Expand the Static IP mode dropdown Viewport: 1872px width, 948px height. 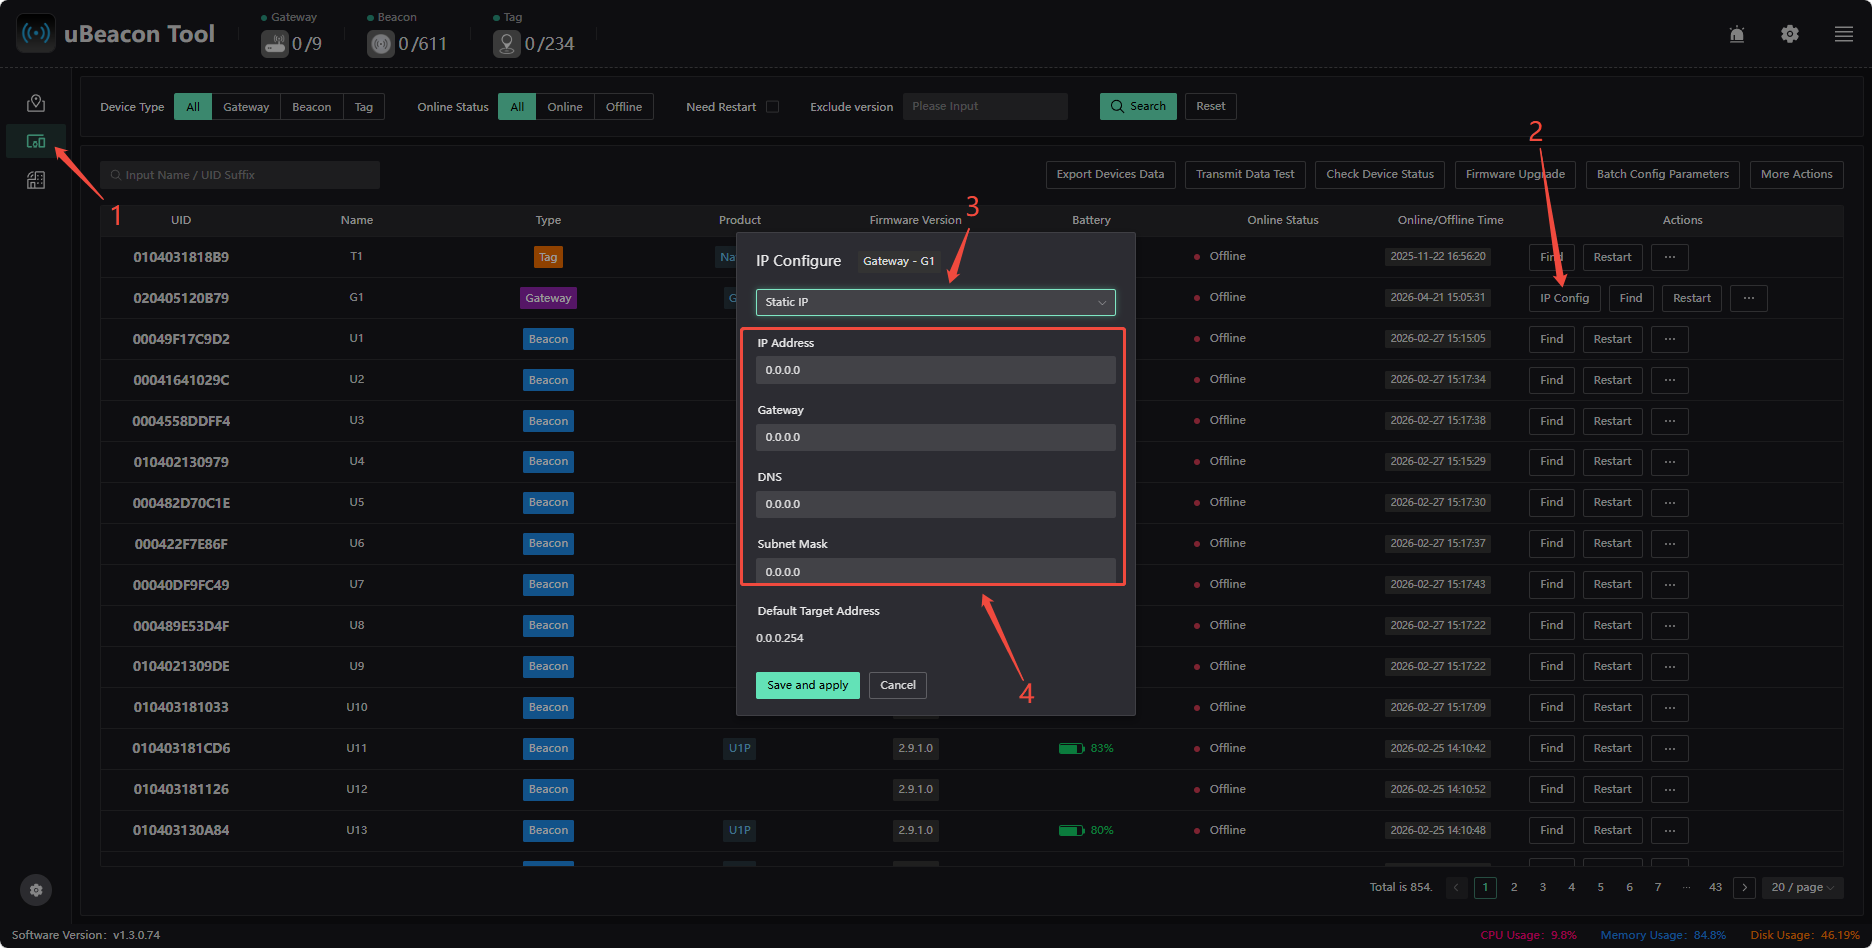(x=936, y=302)
